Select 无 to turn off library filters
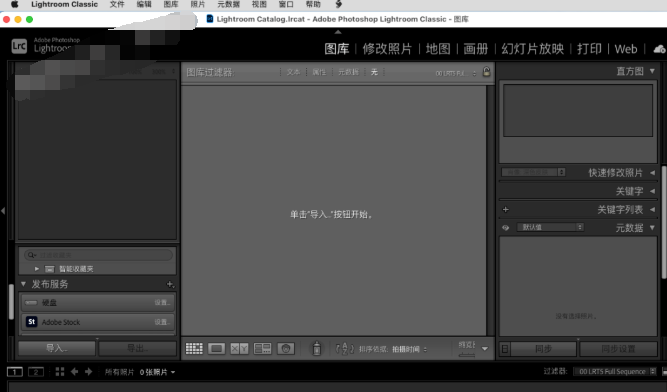 pos(374,72)
